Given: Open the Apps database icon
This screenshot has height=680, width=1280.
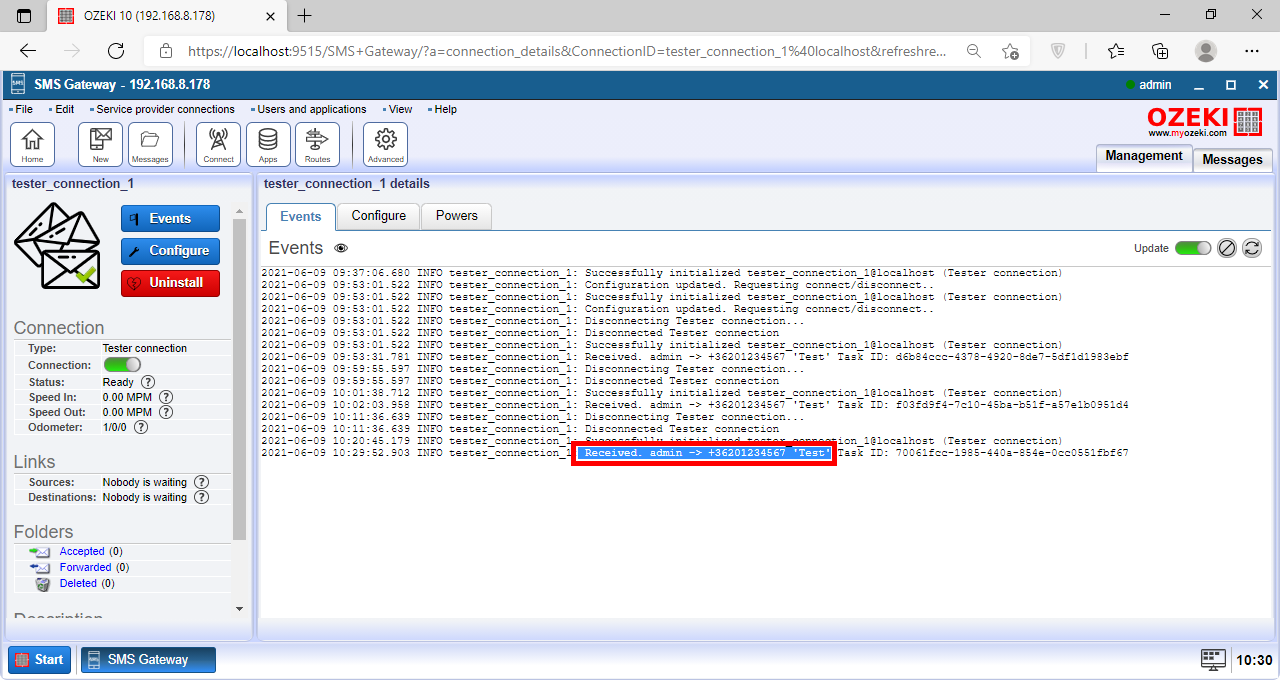Looking at the screenshot, I should 268,144.
